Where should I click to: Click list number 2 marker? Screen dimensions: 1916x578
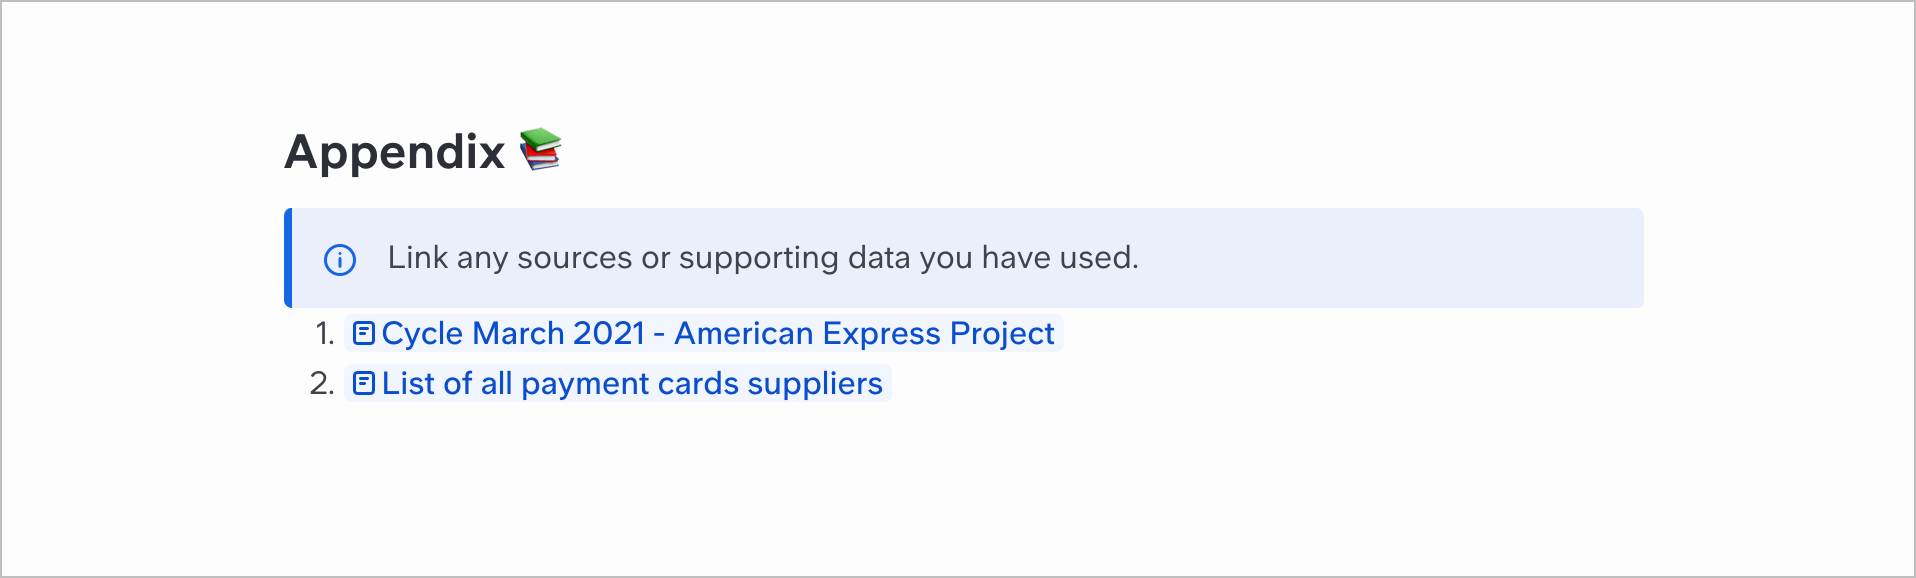(x=322, y=383)
